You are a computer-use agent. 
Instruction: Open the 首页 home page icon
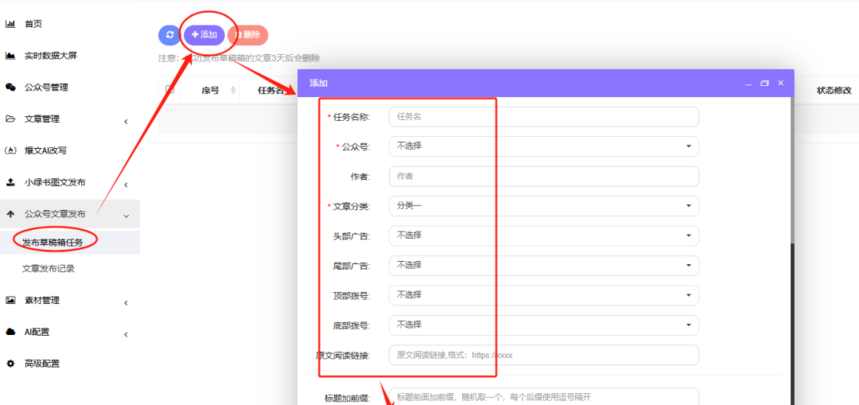(10, 23)
